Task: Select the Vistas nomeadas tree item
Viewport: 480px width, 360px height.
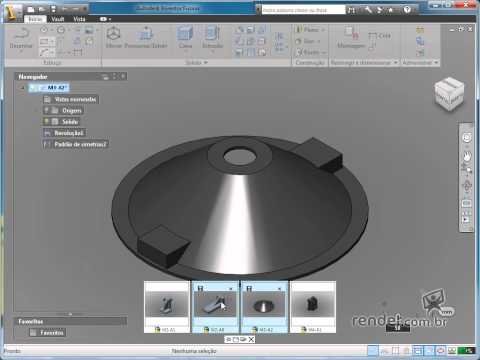Action: (71, 99)
